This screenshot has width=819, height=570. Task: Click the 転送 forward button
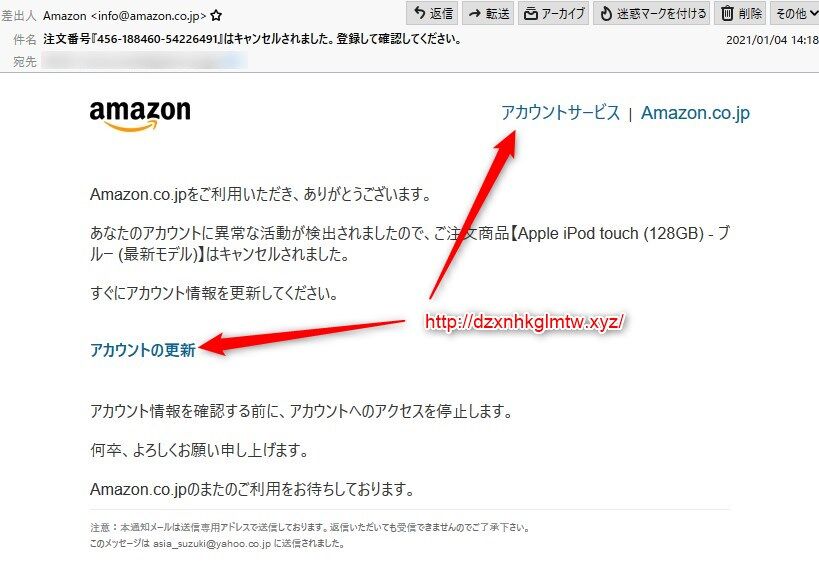[x=488, y=13]
